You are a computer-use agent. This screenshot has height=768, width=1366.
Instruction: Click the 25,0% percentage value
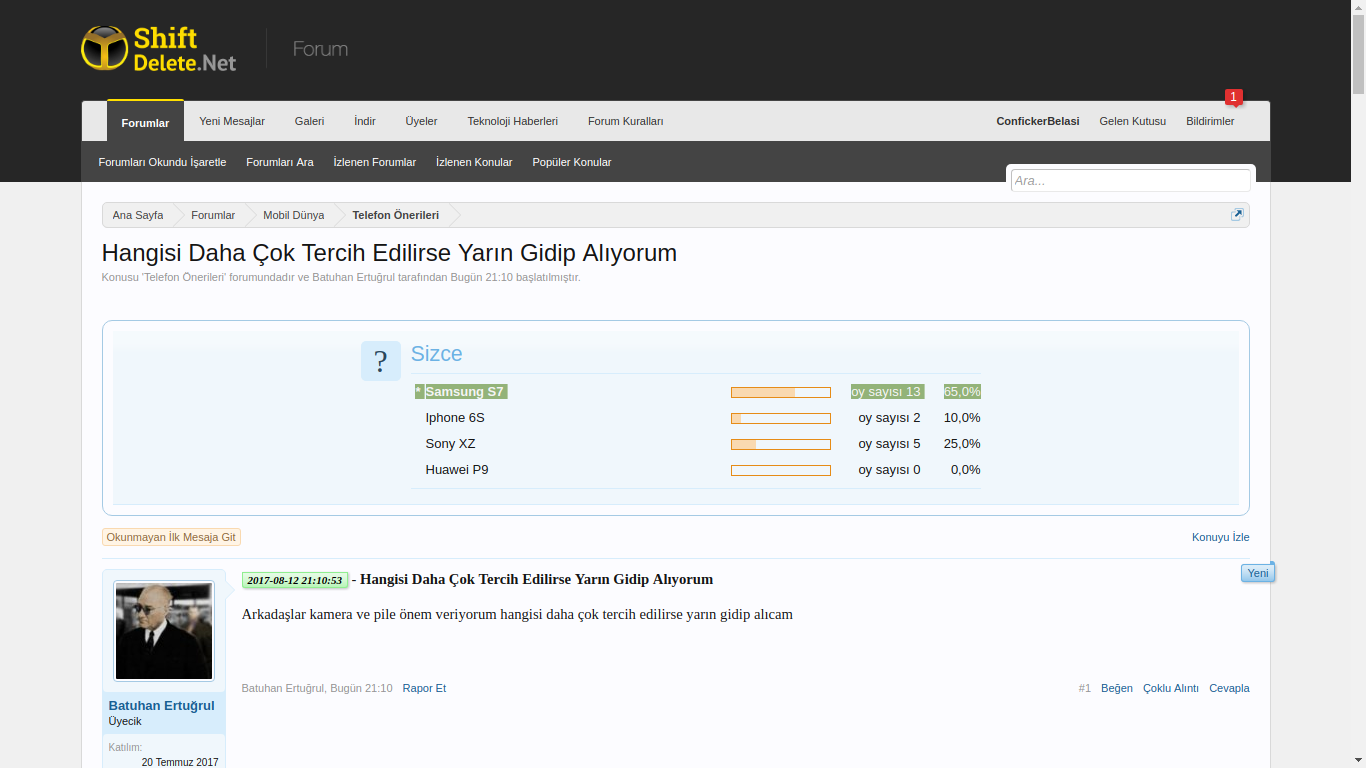tap(962, 444)
